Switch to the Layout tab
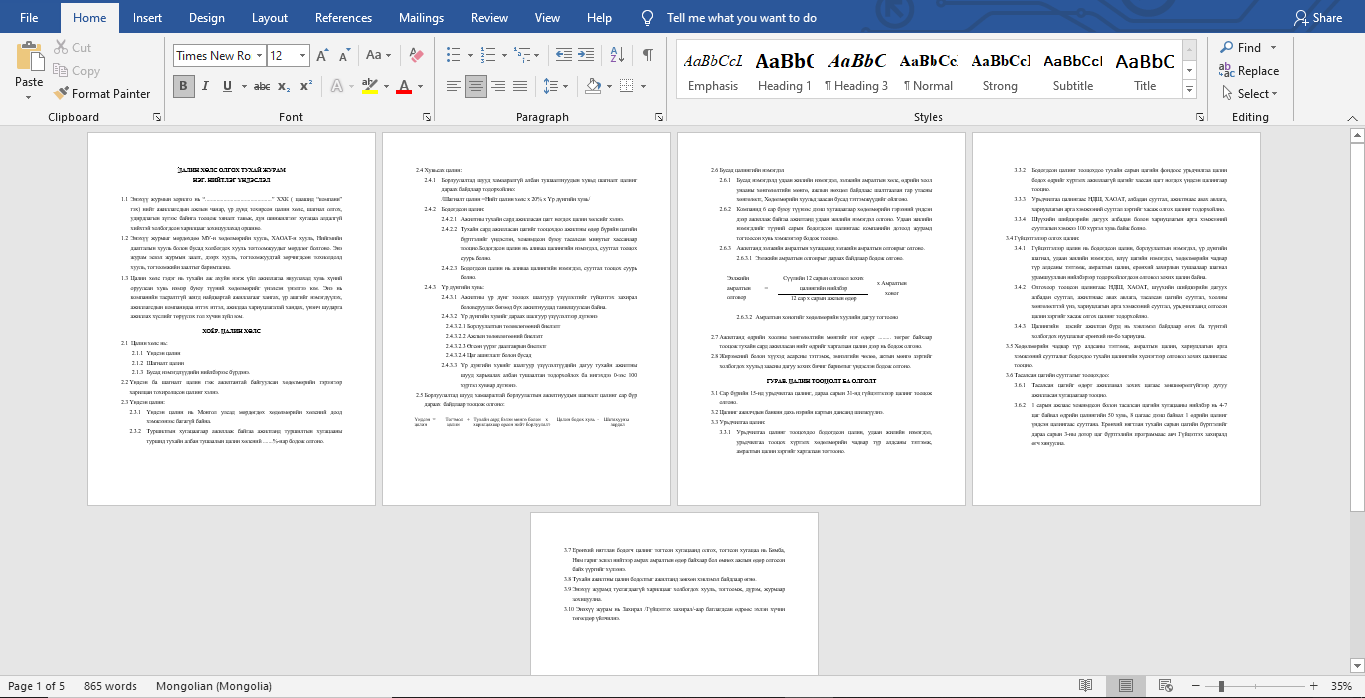The height and width of the screenshot is (698, 1365). pos(270,18)
